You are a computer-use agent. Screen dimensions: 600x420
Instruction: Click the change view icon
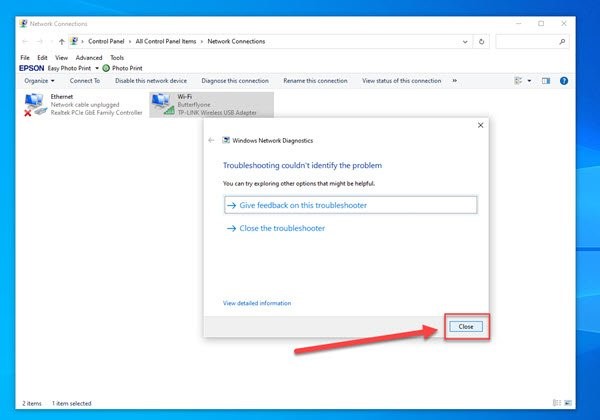pos(518,81)
